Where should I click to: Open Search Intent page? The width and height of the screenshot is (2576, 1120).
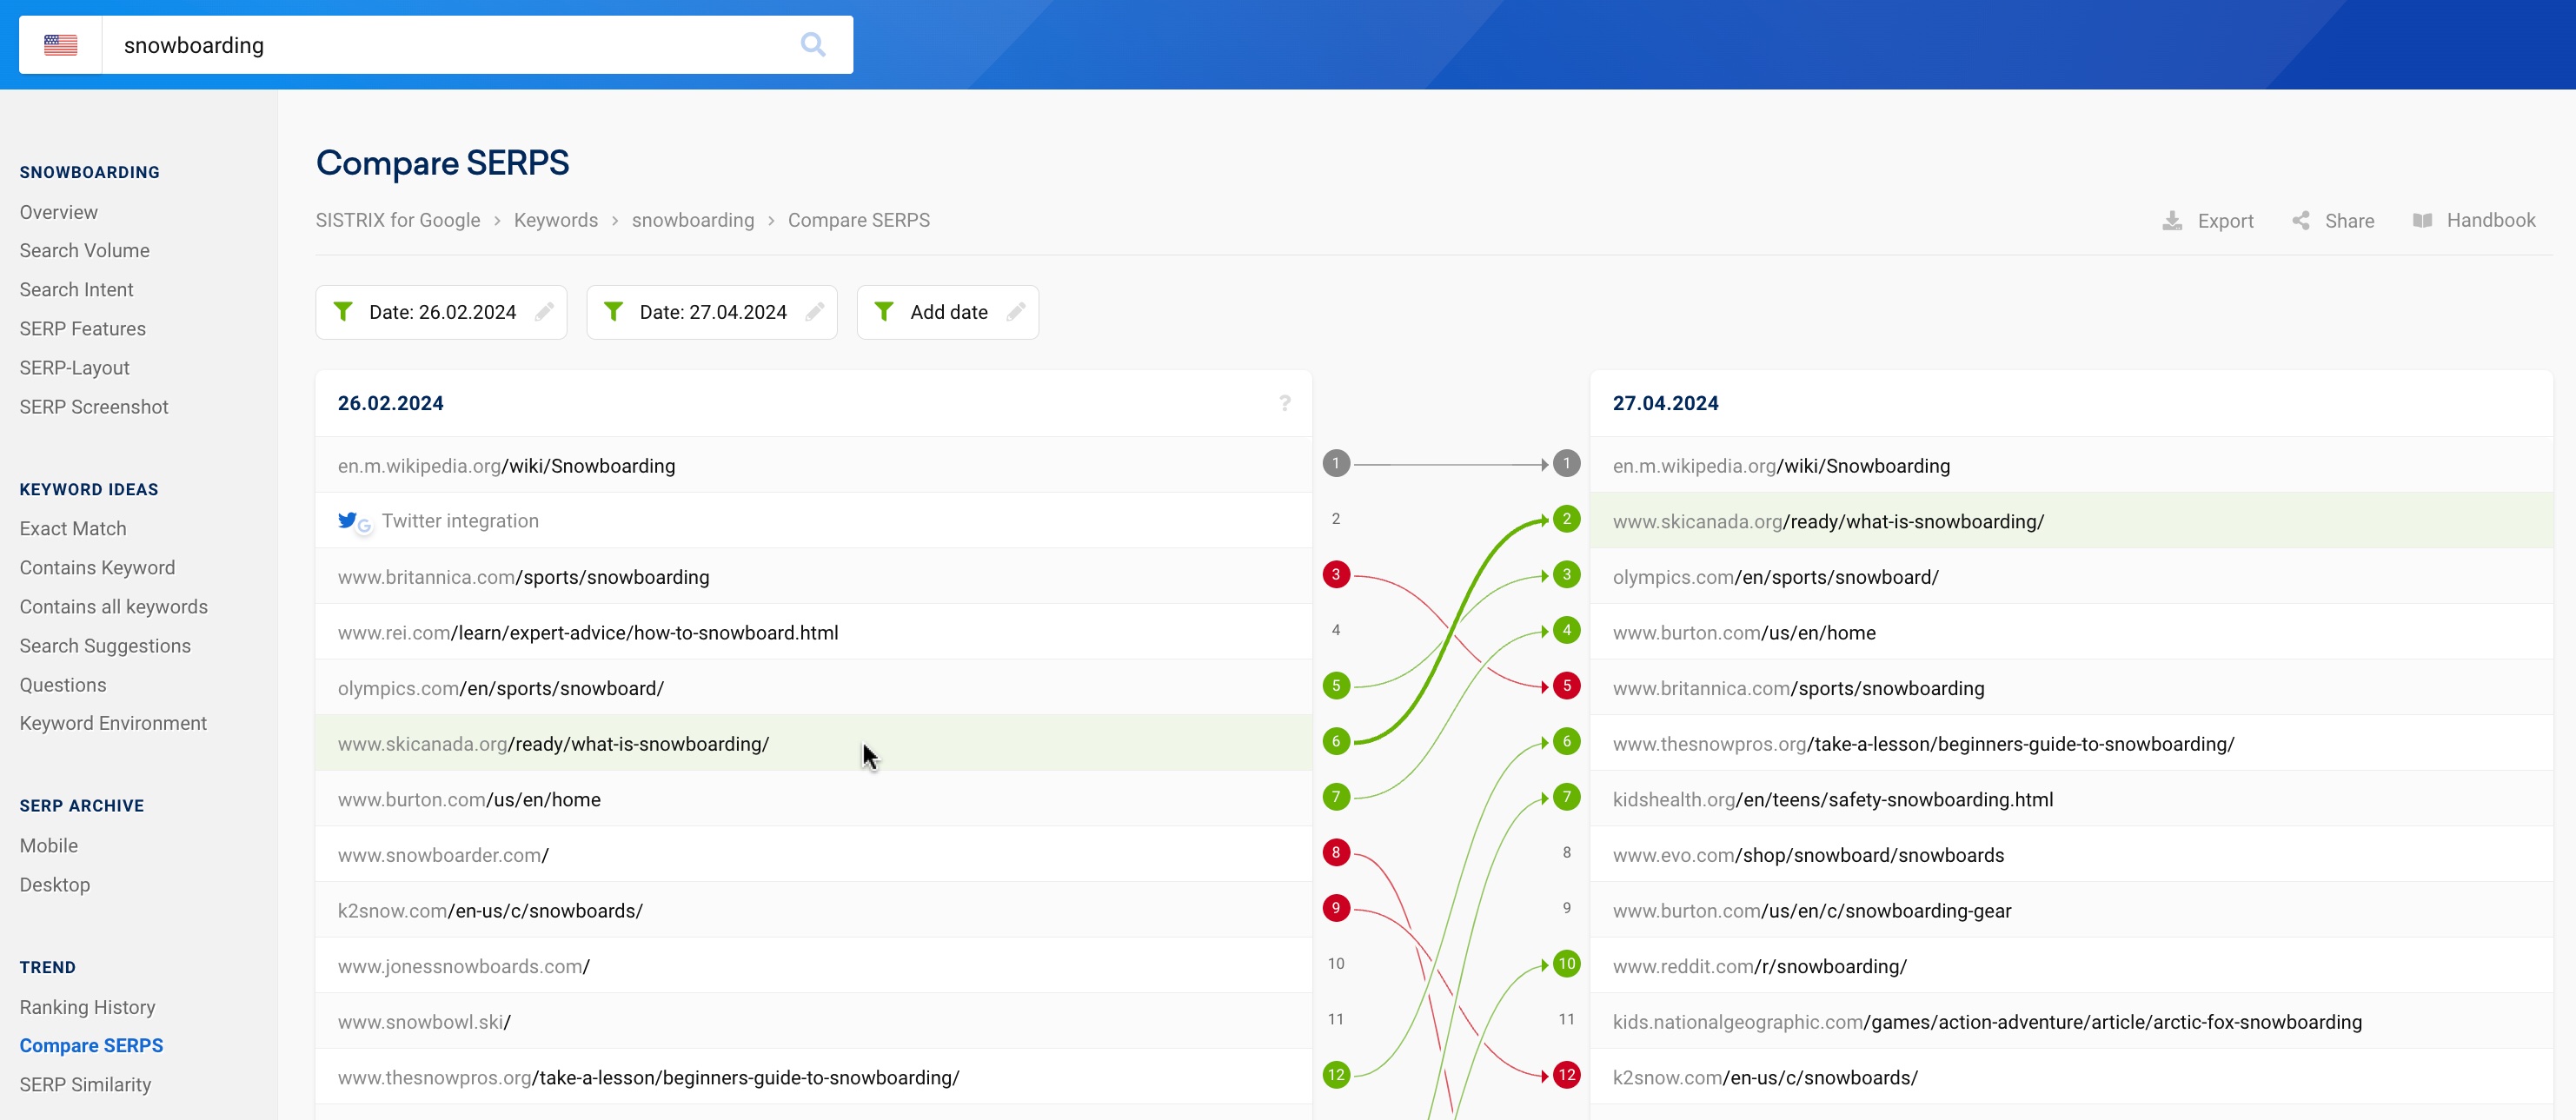click(x=76, y=290)
